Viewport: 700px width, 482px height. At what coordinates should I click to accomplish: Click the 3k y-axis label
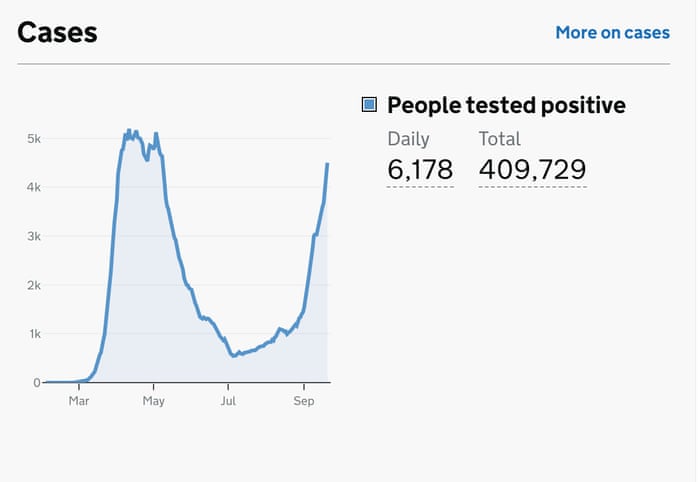tap(33, 237)
